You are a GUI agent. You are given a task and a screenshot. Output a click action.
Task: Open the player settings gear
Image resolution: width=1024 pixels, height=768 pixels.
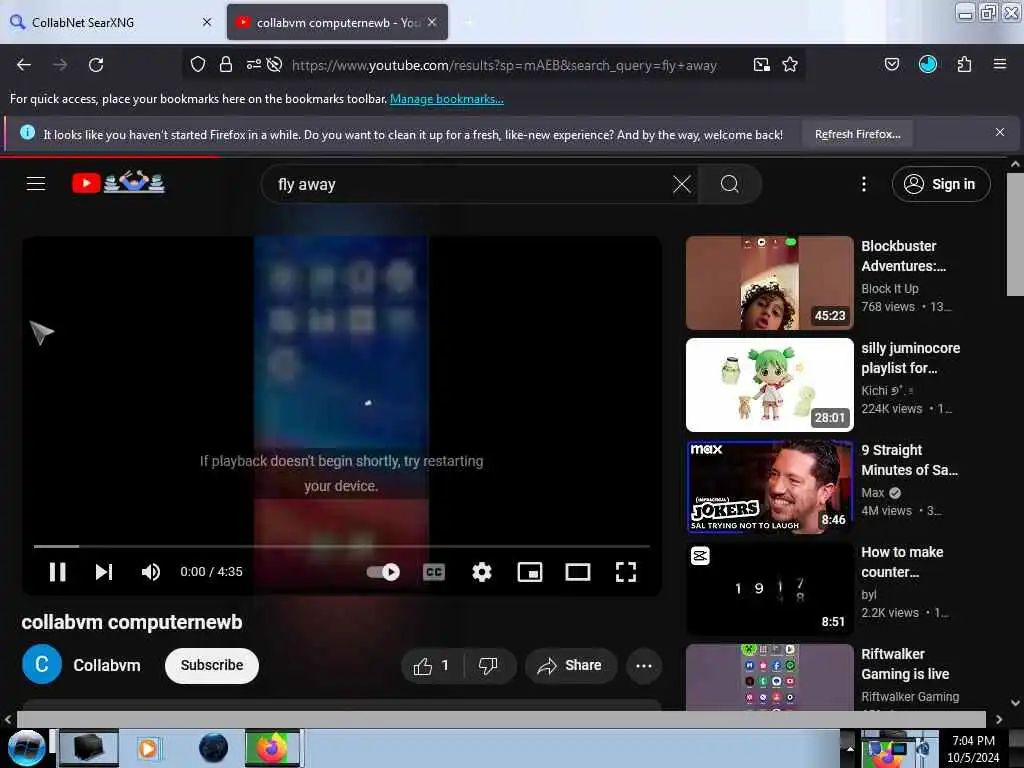click(482, 572)
